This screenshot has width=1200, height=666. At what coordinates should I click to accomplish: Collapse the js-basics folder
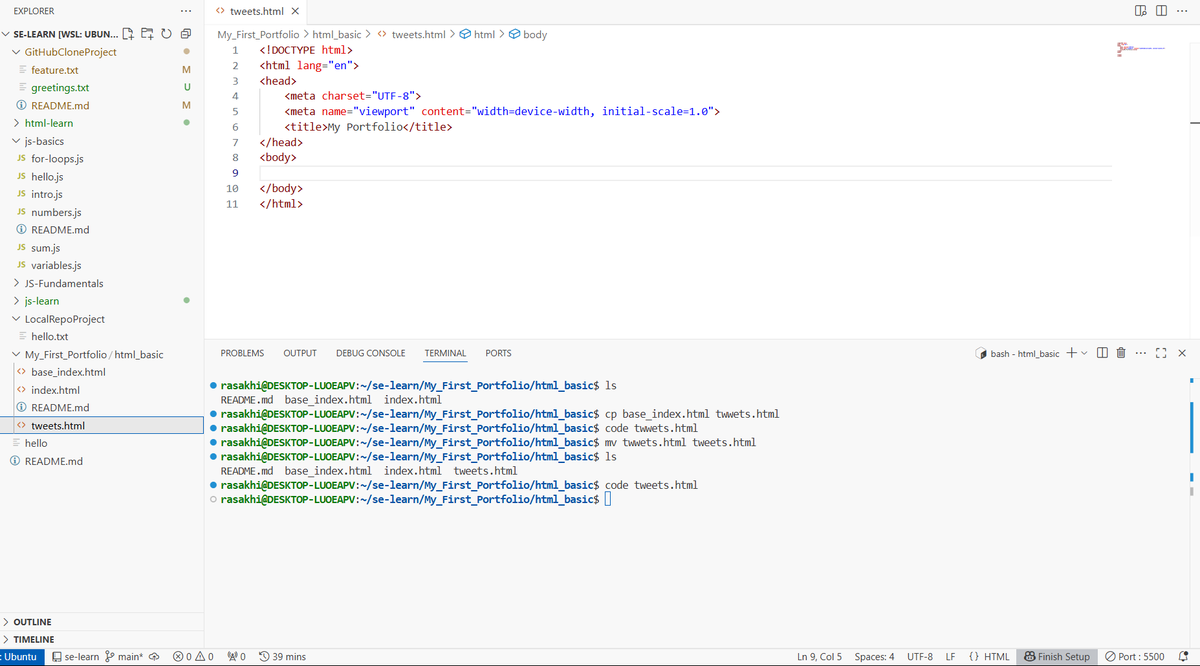(44, 141)
